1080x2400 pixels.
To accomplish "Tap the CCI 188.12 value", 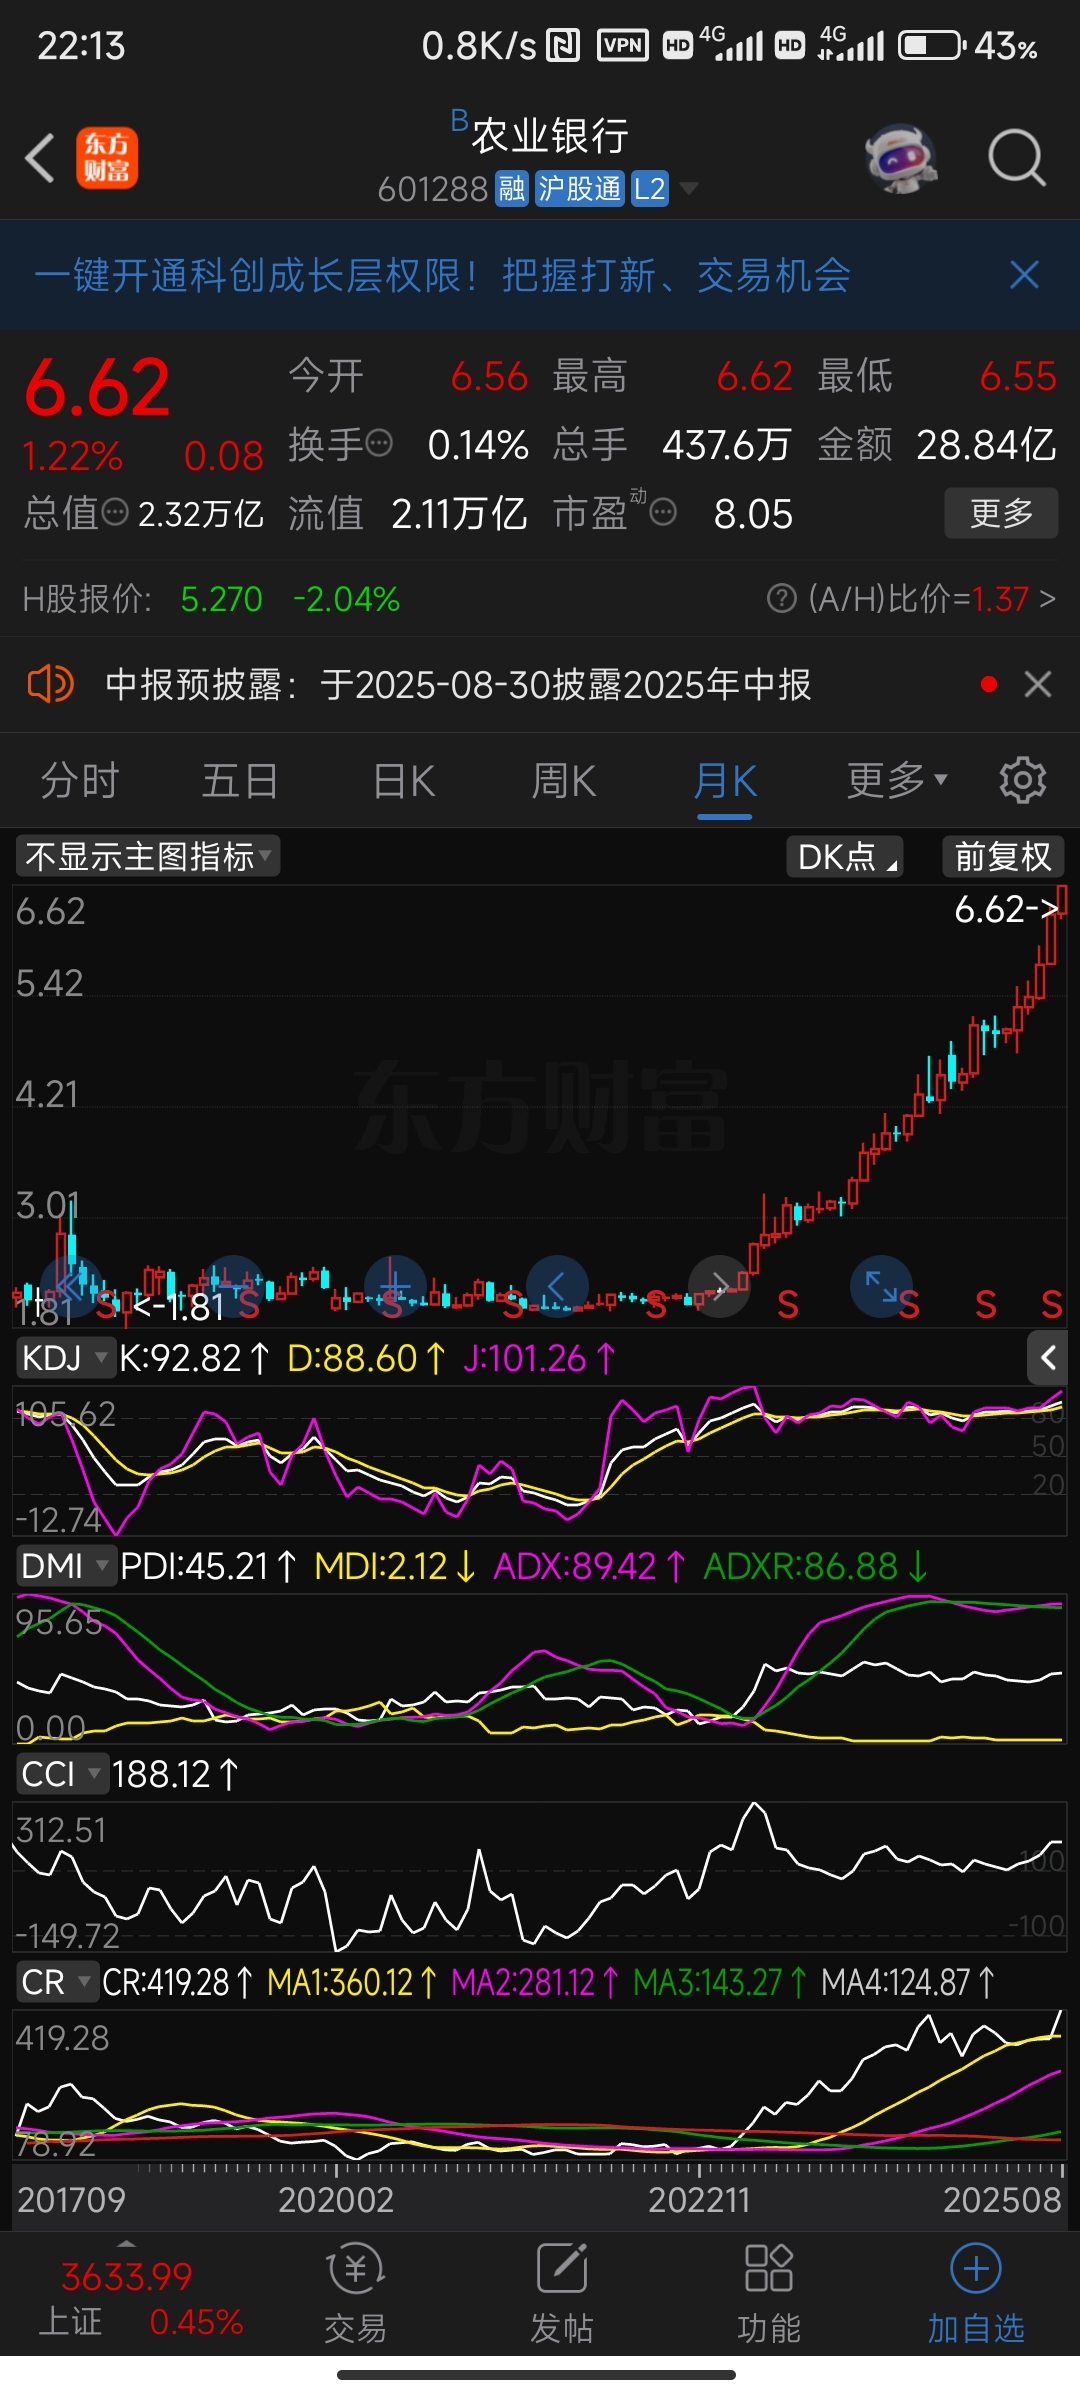I will coord(175,1774).
